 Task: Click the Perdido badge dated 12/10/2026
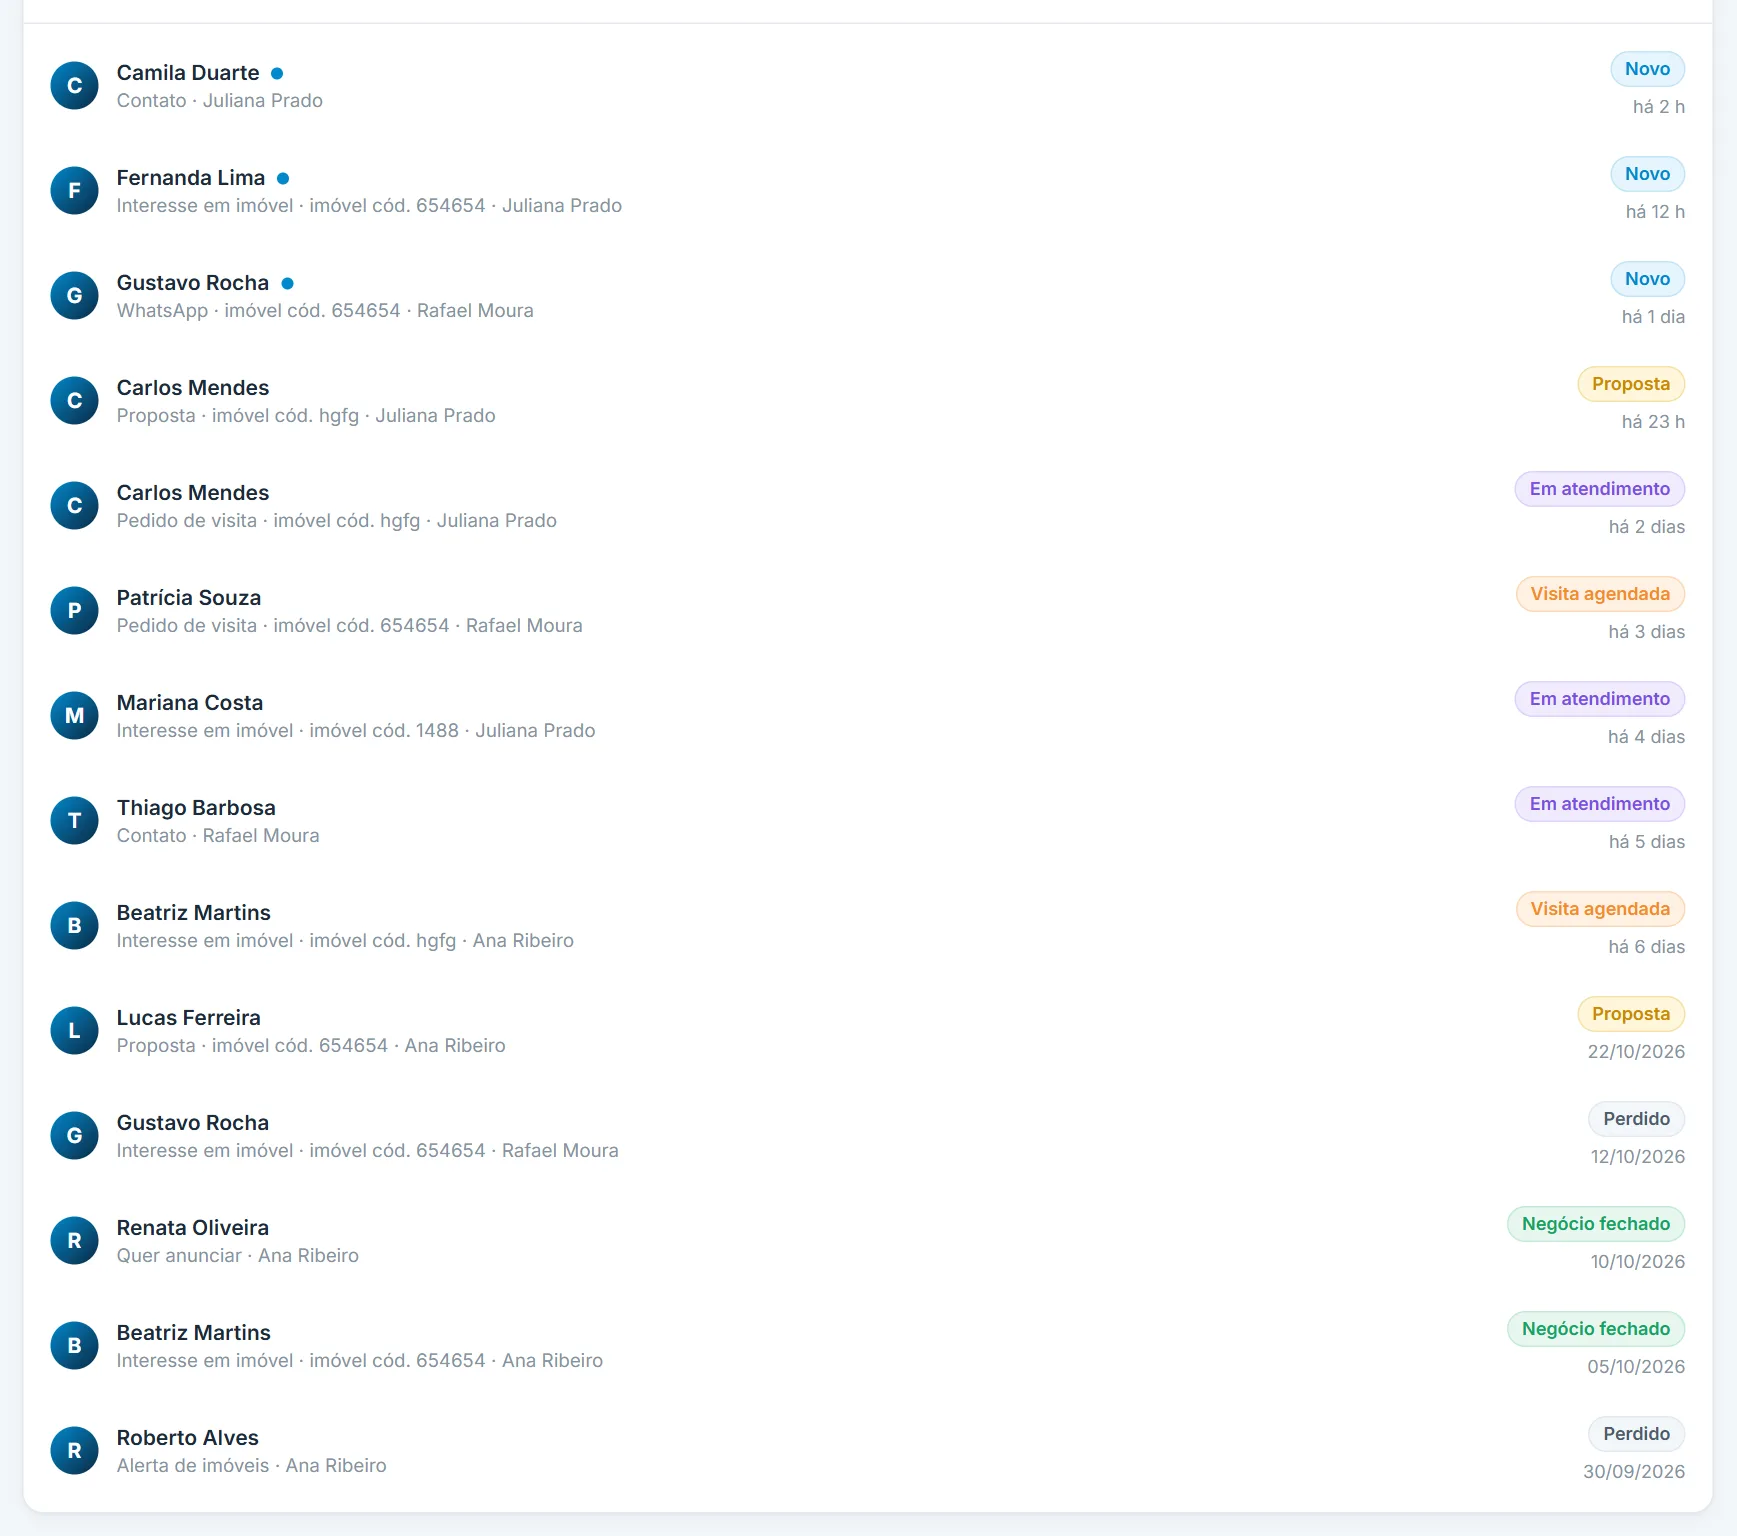click(x=1636, y=1119)
